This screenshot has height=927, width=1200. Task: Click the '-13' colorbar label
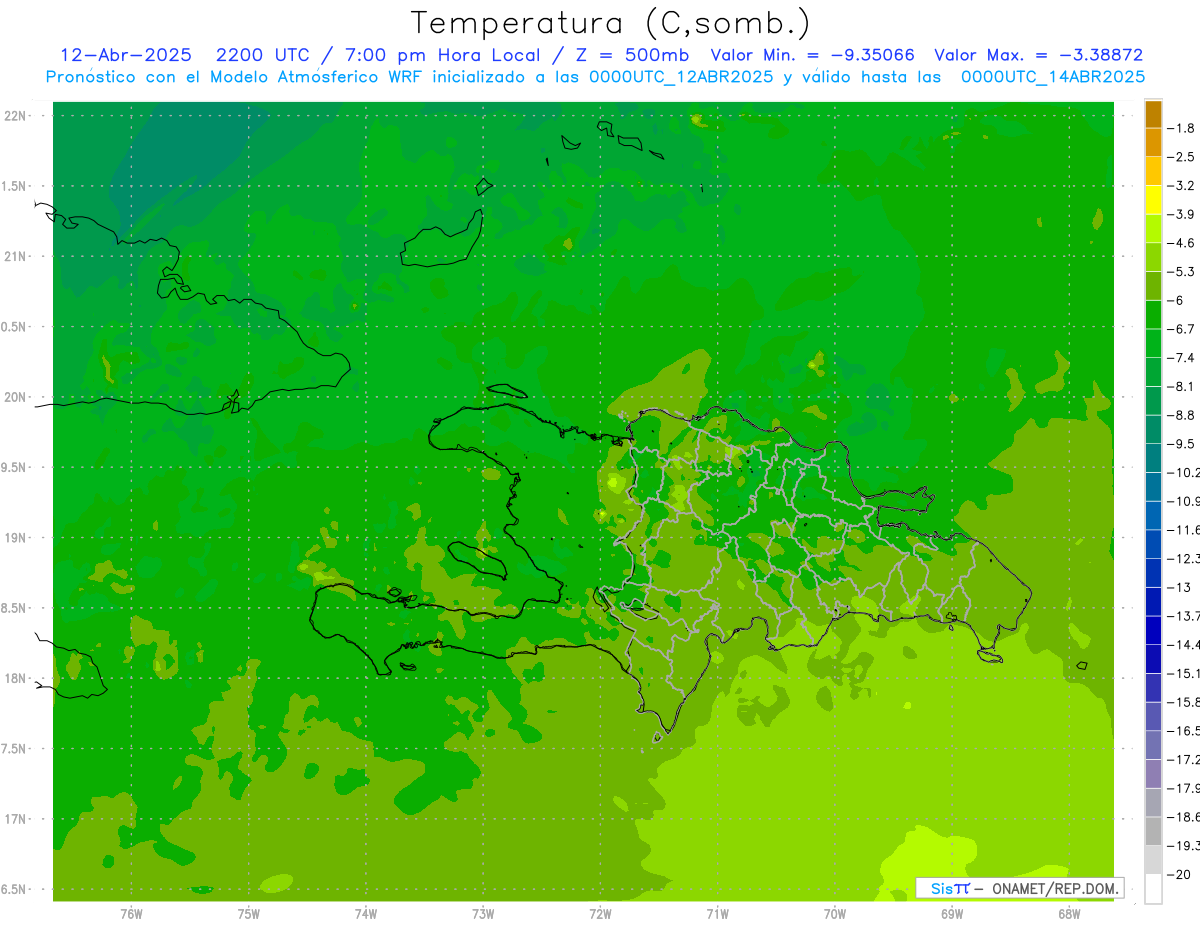tap(1179, 587)
